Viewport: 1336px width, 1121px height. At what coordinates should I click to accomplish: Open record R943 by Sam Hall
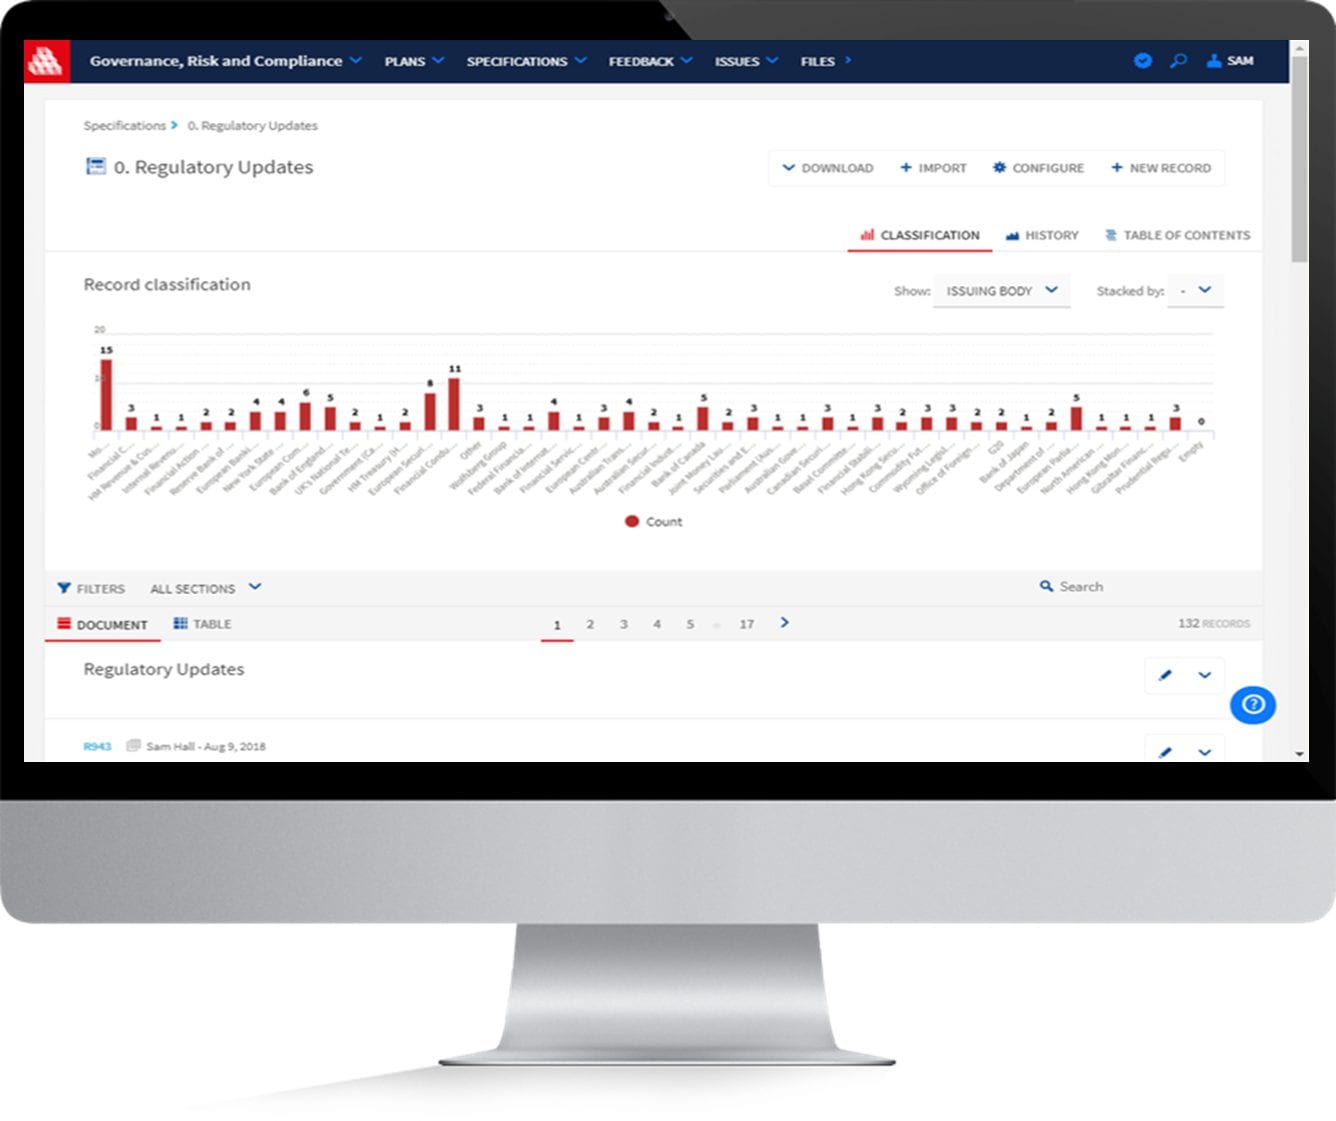97,746
